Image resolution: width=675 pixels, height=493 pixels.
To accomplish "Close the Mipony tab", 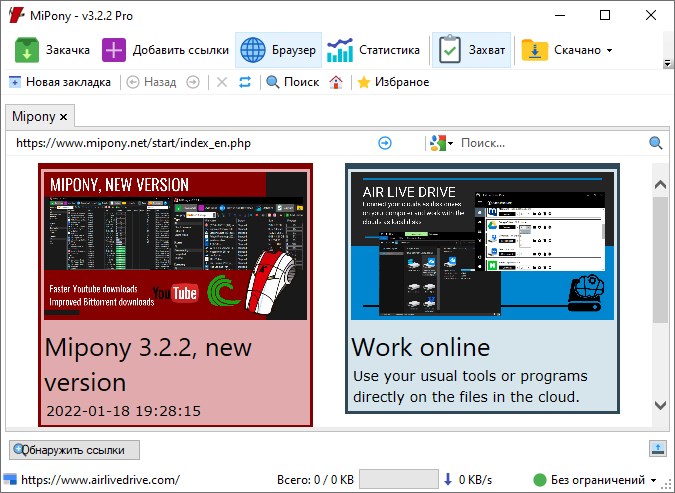I will pyautogui.click(x=63, y=117).
